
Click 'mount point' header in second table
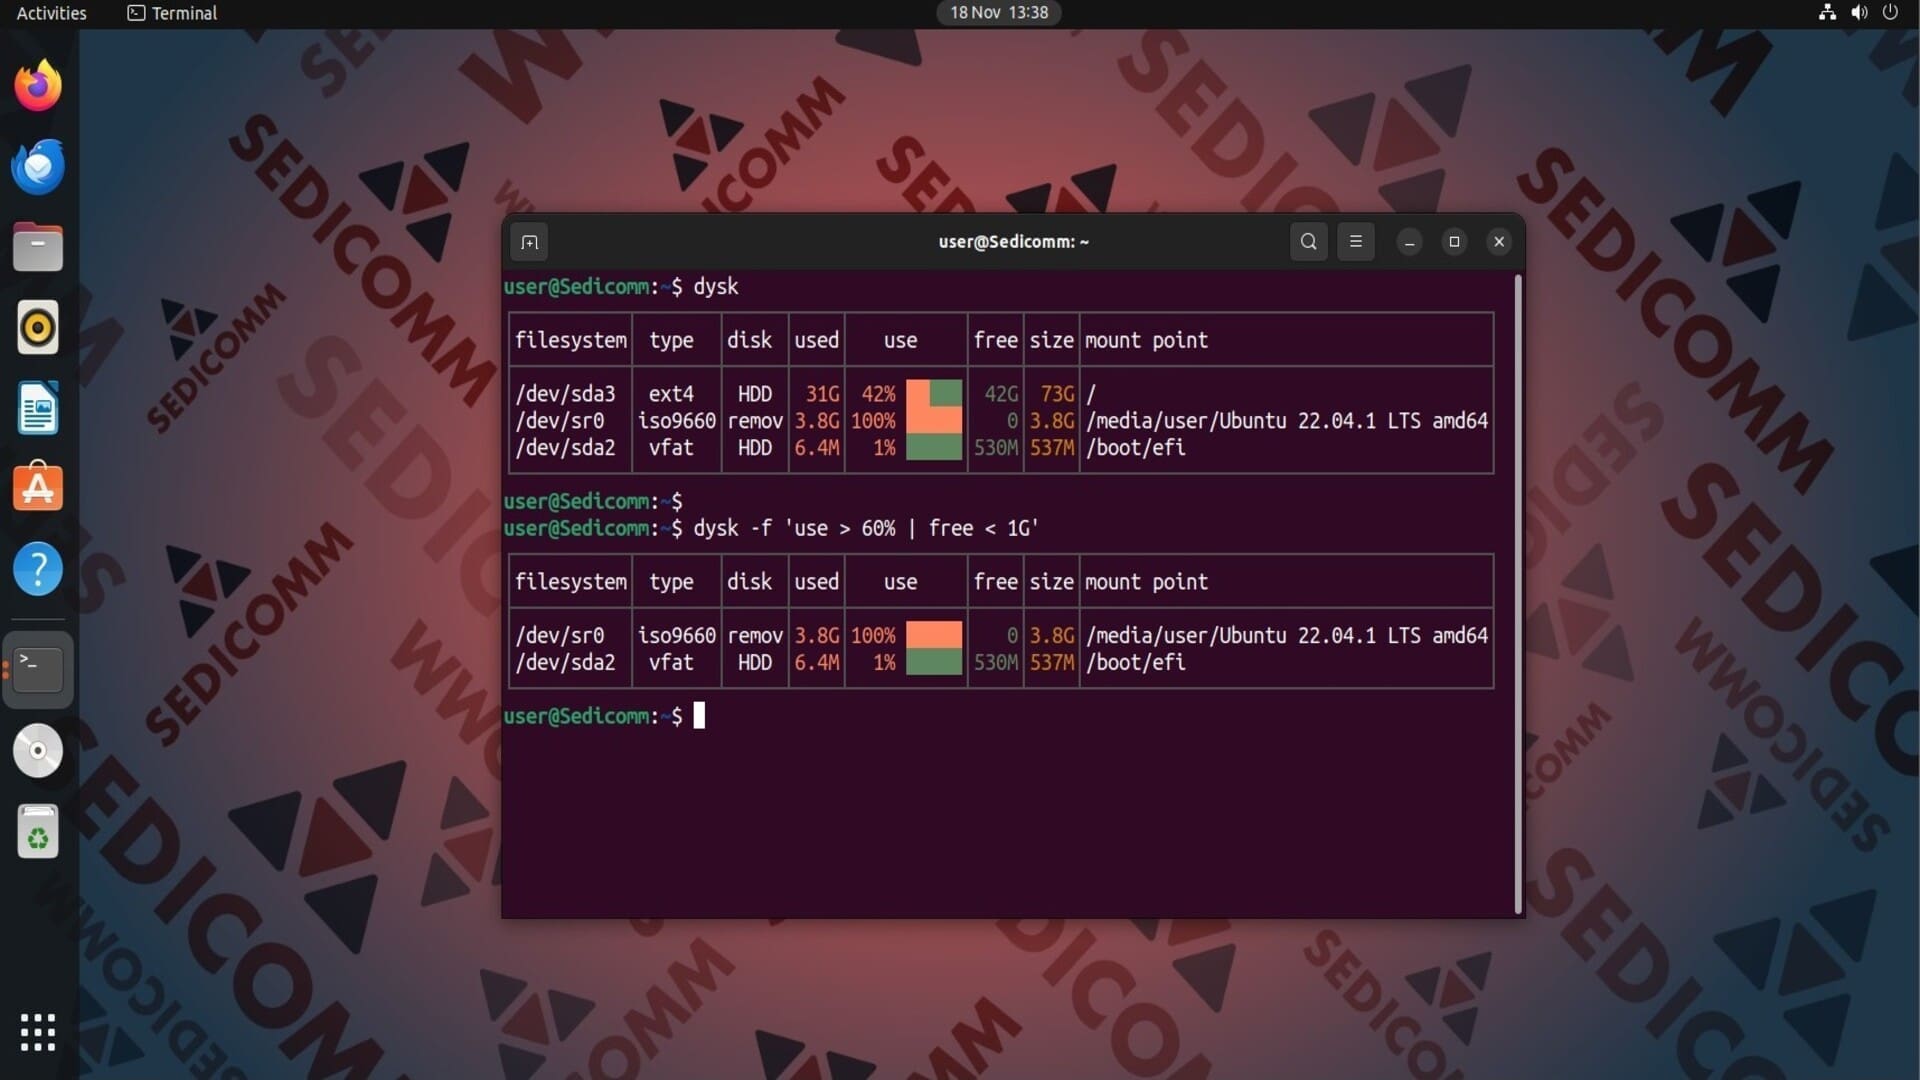click(1146, 582)
